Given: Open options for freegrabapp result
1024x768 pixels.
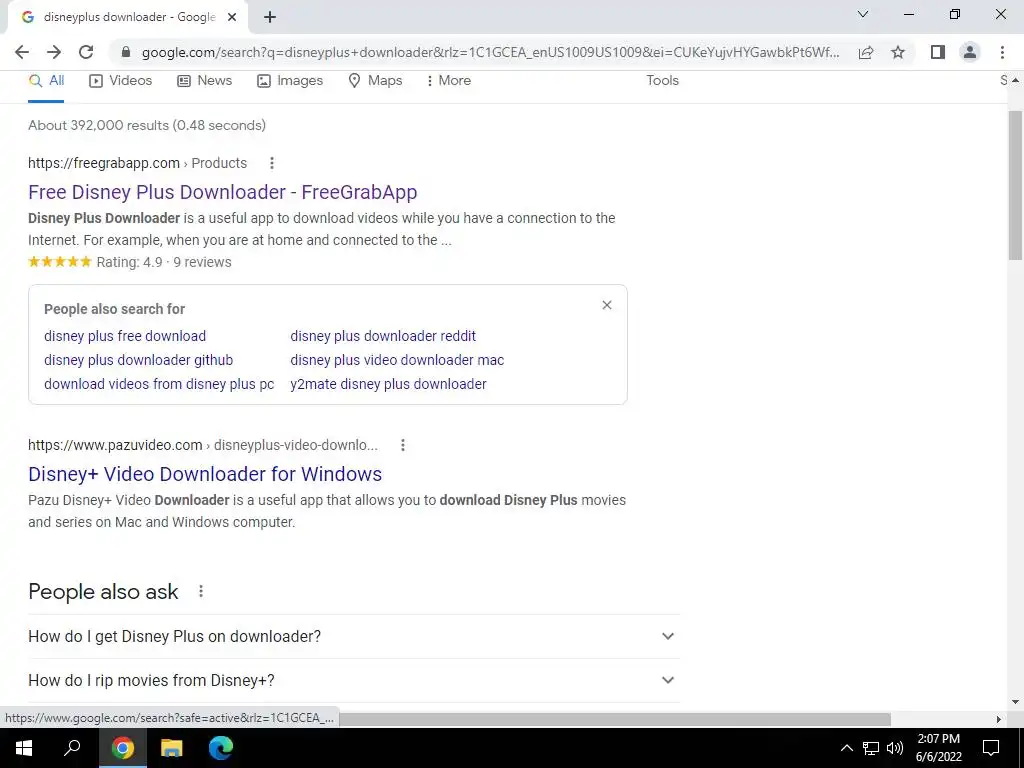Looking at the screenshot, I should [272, 163].
